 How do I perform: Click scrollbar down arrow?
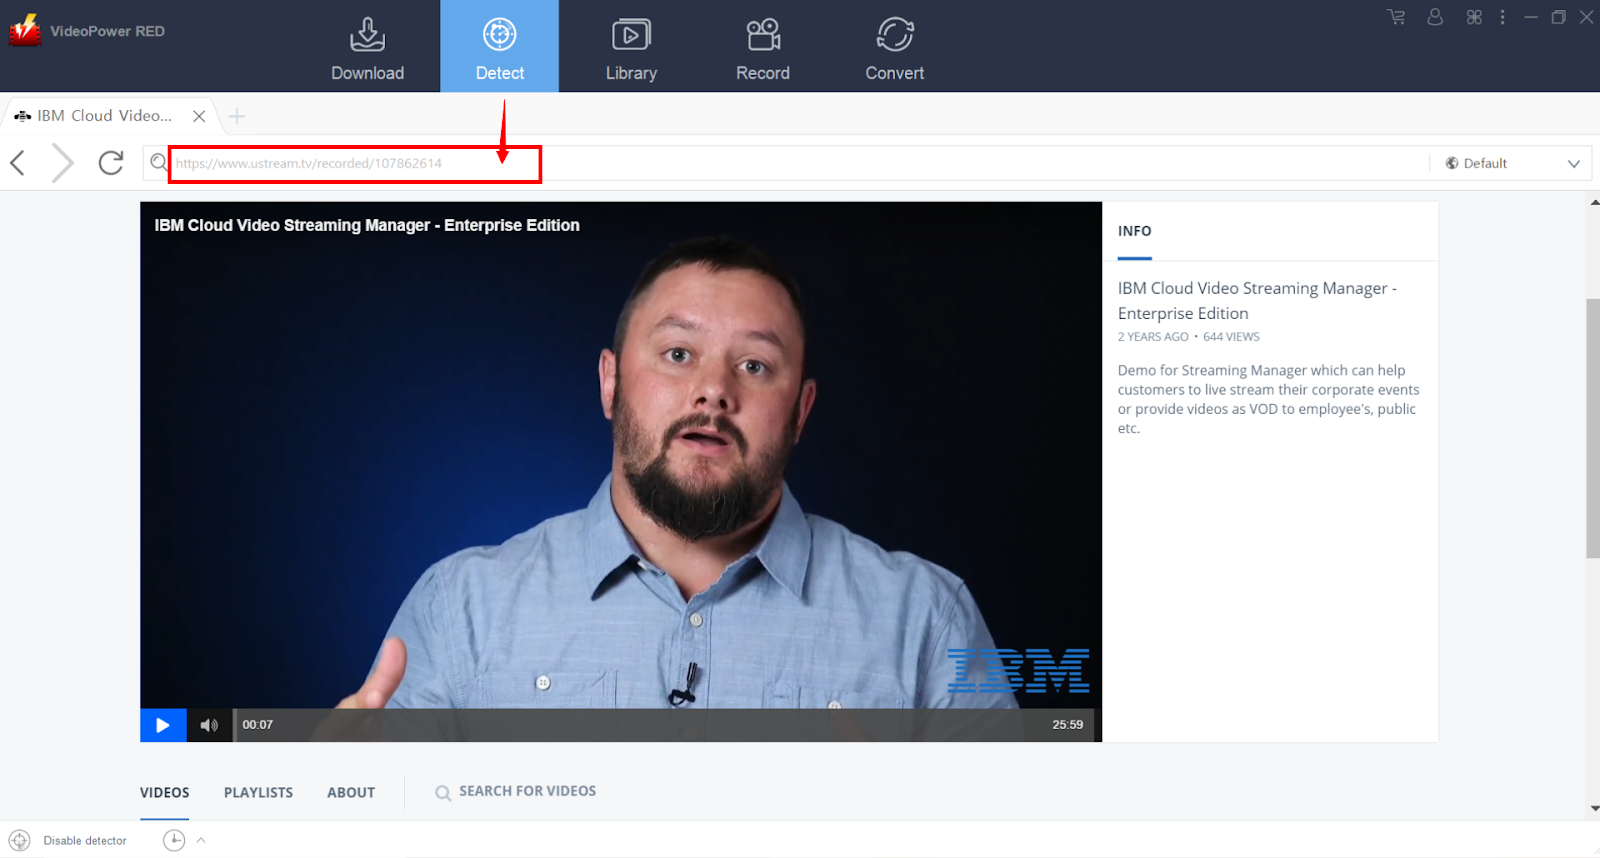(x=1593, y=809)
